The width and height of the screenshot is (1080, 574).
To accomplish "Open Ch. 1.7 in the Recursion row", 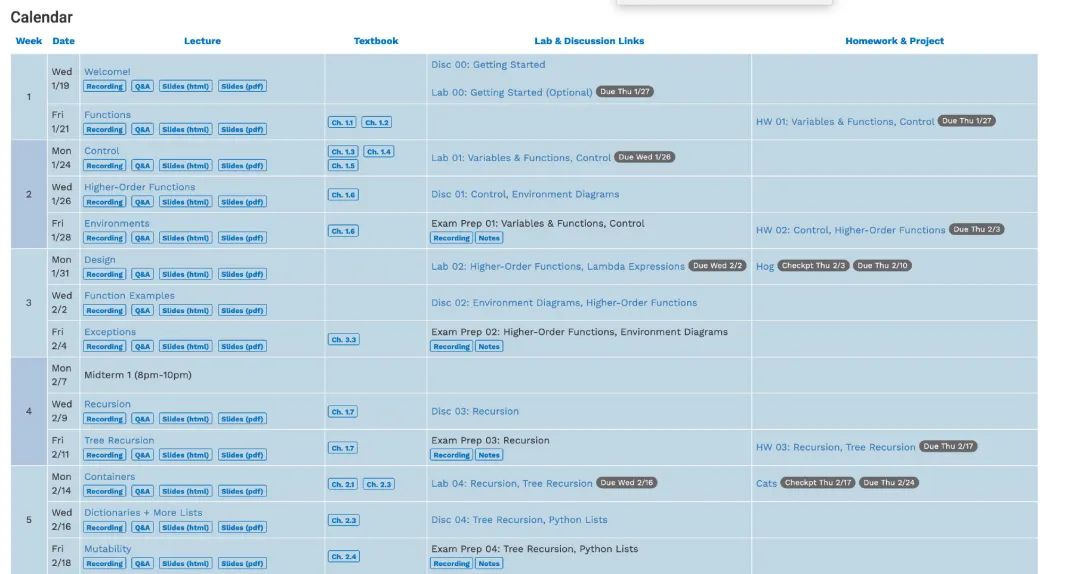I will pos(342,412).
